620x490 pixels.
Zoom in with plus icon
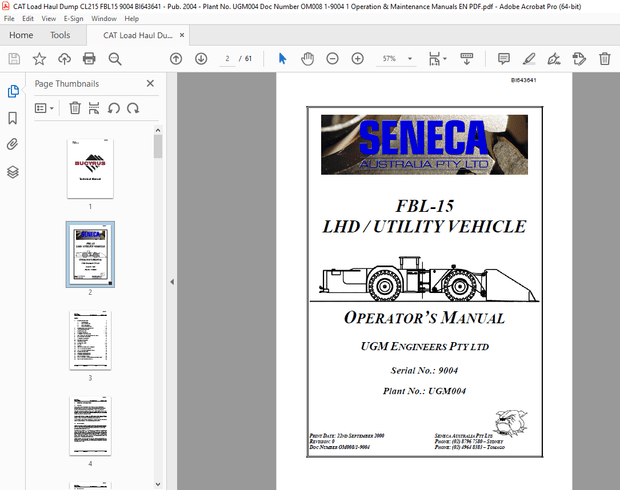pyautogui.click(x=358, y=59)
